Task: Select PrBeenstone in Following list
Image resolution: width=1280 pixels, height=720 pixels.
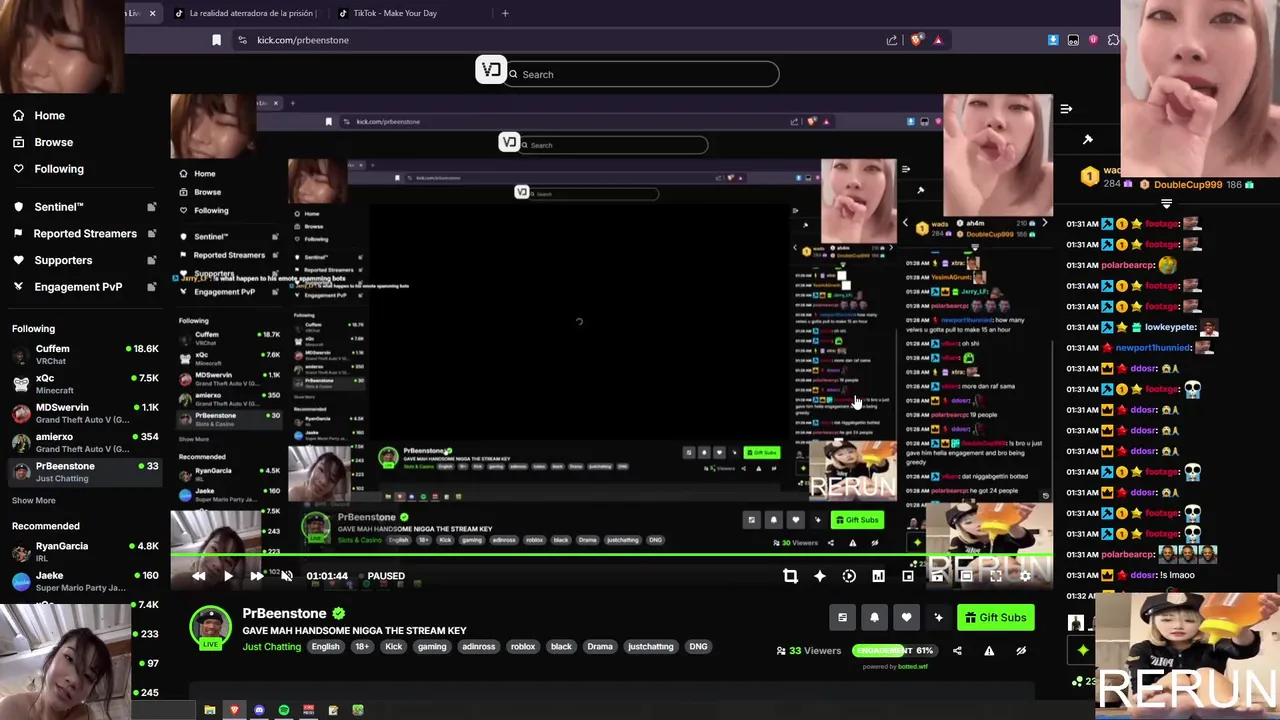Action: click(84, 471)
